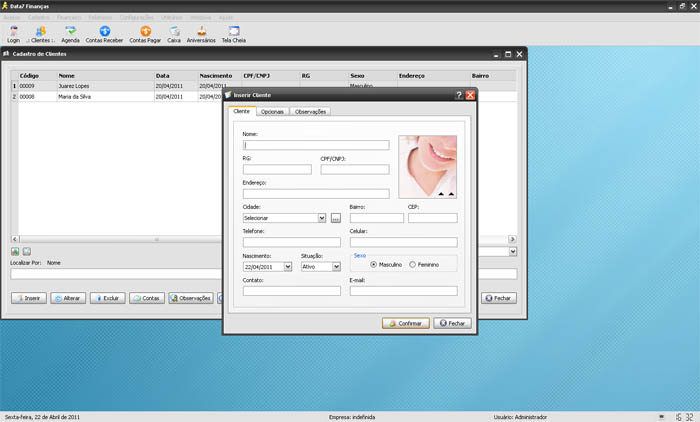Toggle Tela Cheia full screen icon

click(x=233, y=34)
